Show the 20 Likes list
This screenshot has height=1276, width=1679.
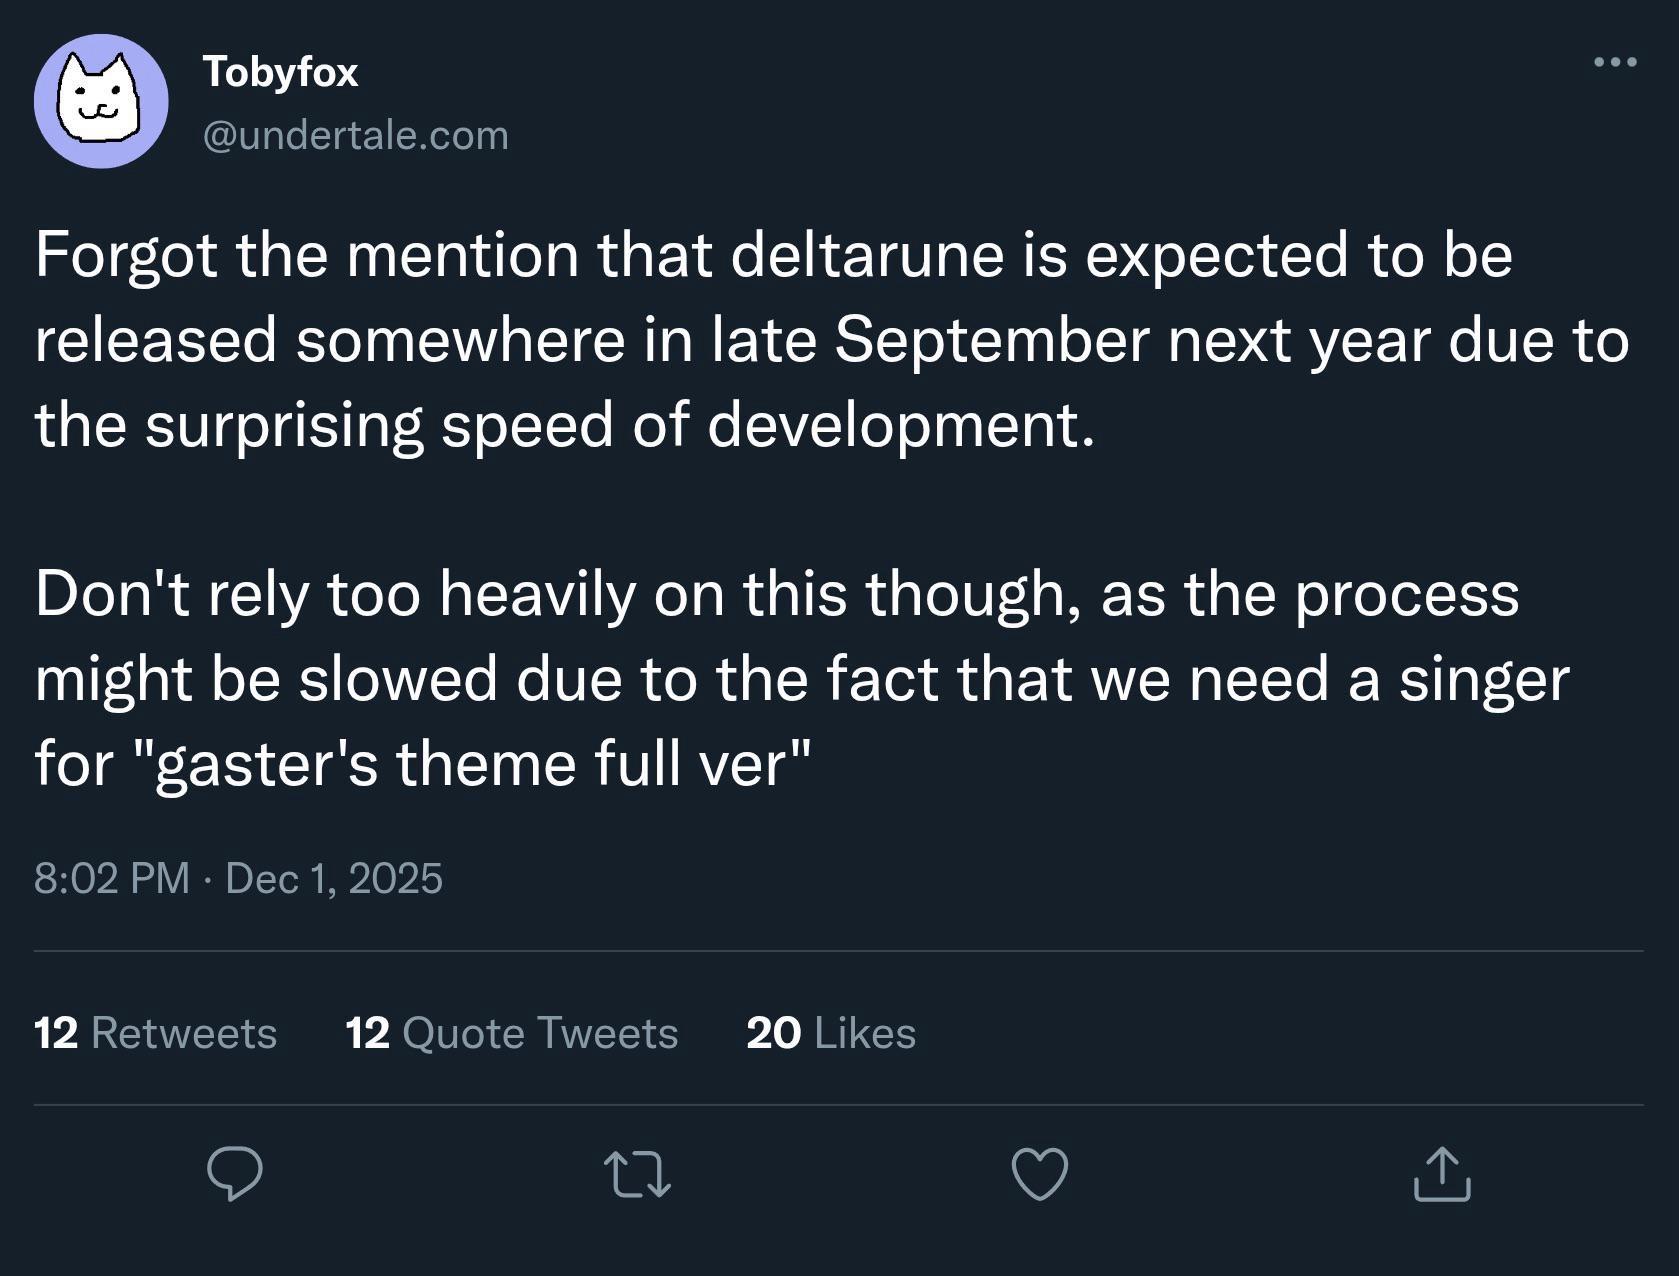pyautogui.click(x=830, y=1033)
